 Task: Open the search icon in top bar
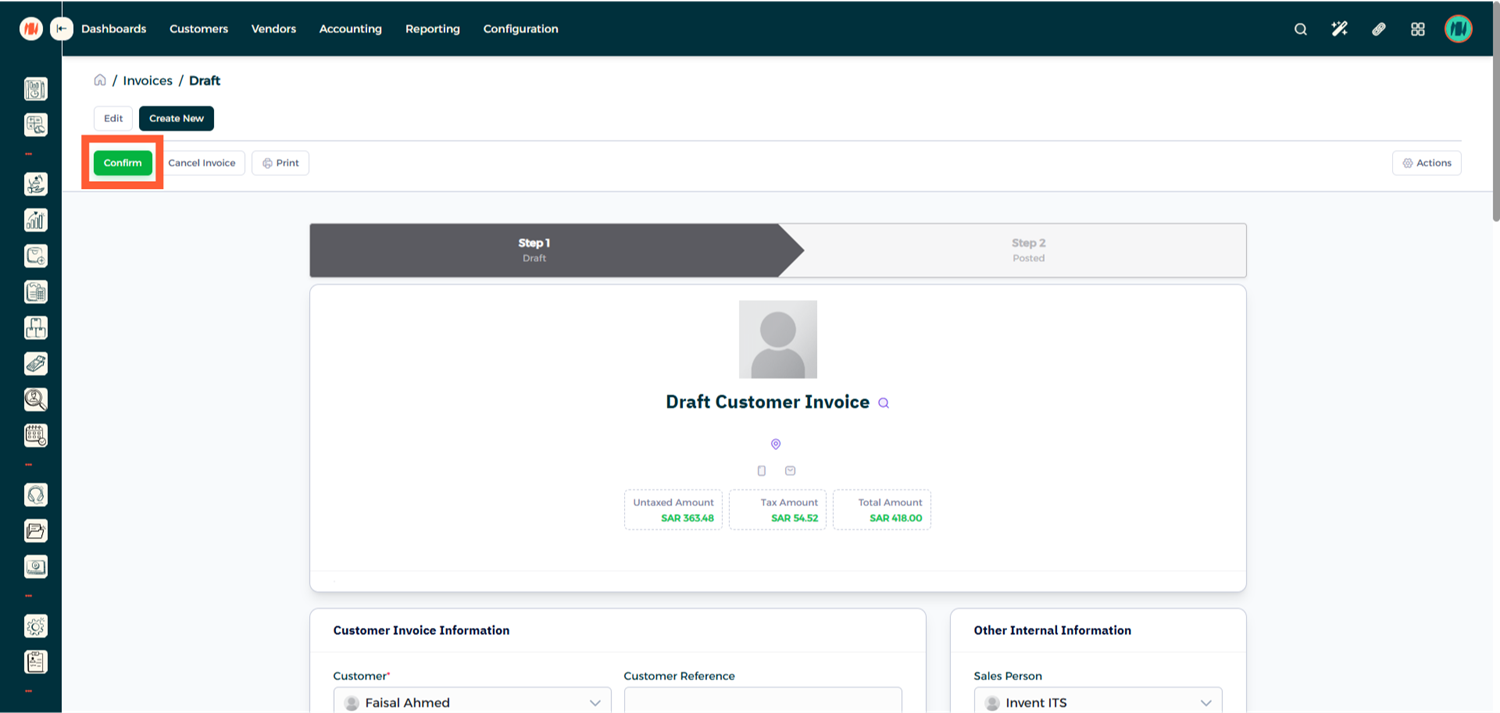[x=1300, y=29]
